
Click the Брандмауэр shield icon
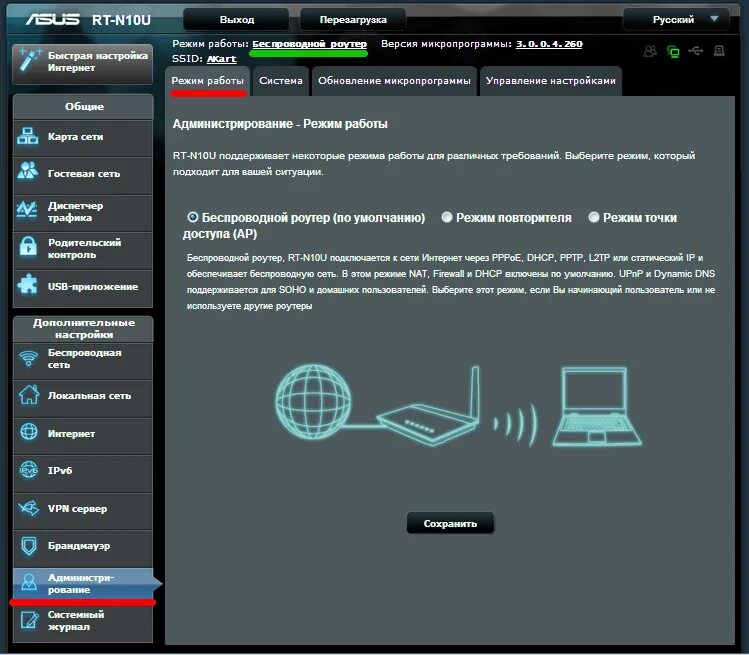tap(29, 546)
